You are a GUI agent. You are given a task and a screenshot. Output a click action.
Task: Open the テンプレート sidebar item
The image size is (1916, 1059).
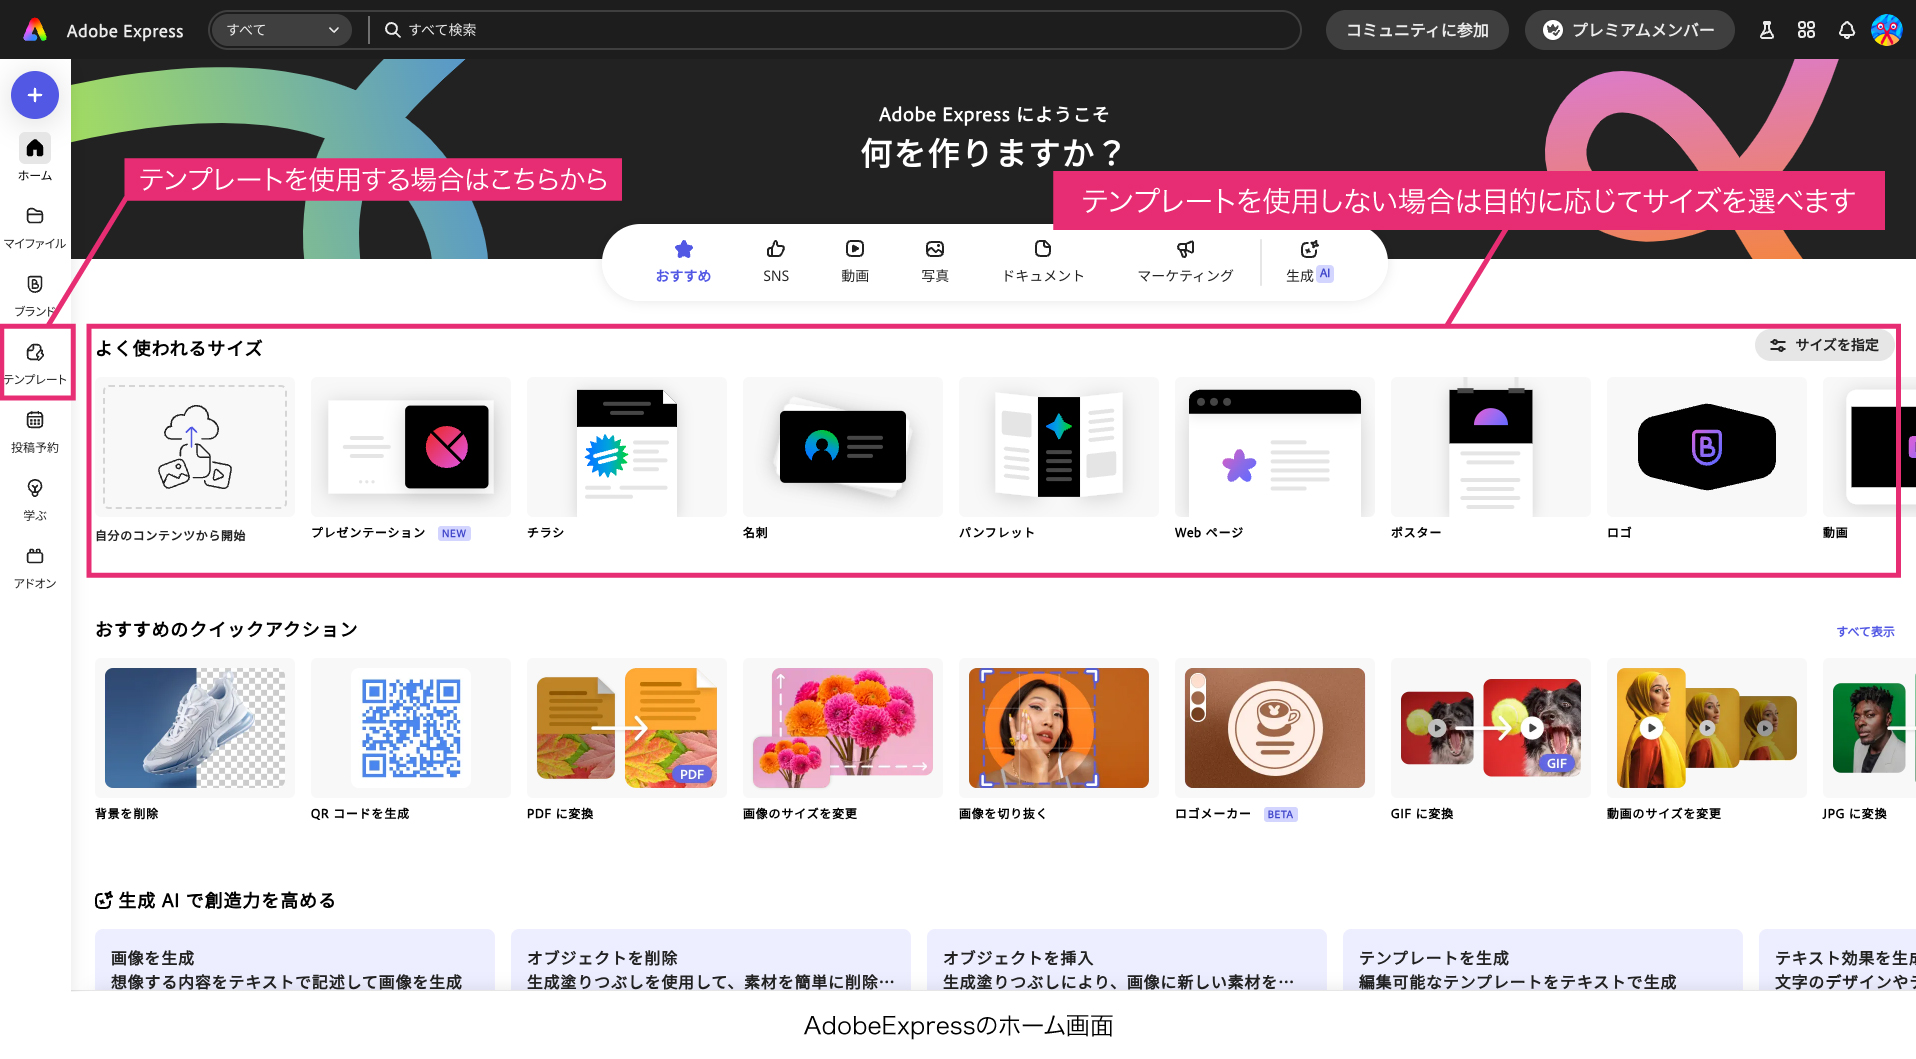(35, 362)
